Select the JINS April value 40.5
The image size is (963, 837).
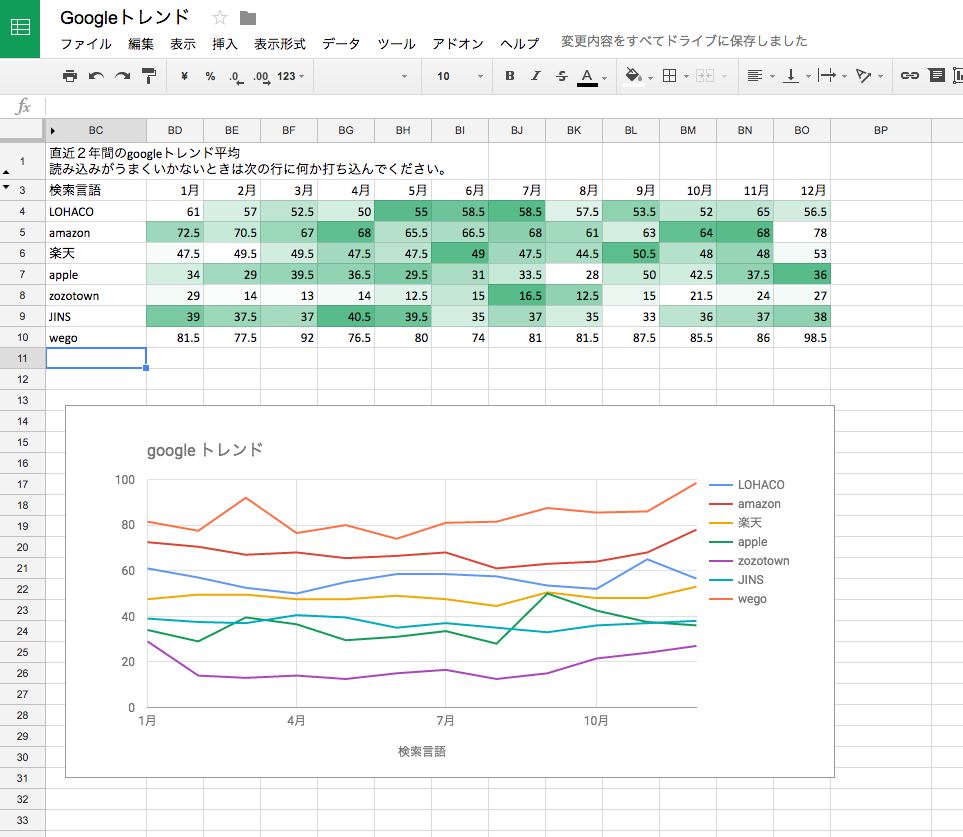pos(346,317)
